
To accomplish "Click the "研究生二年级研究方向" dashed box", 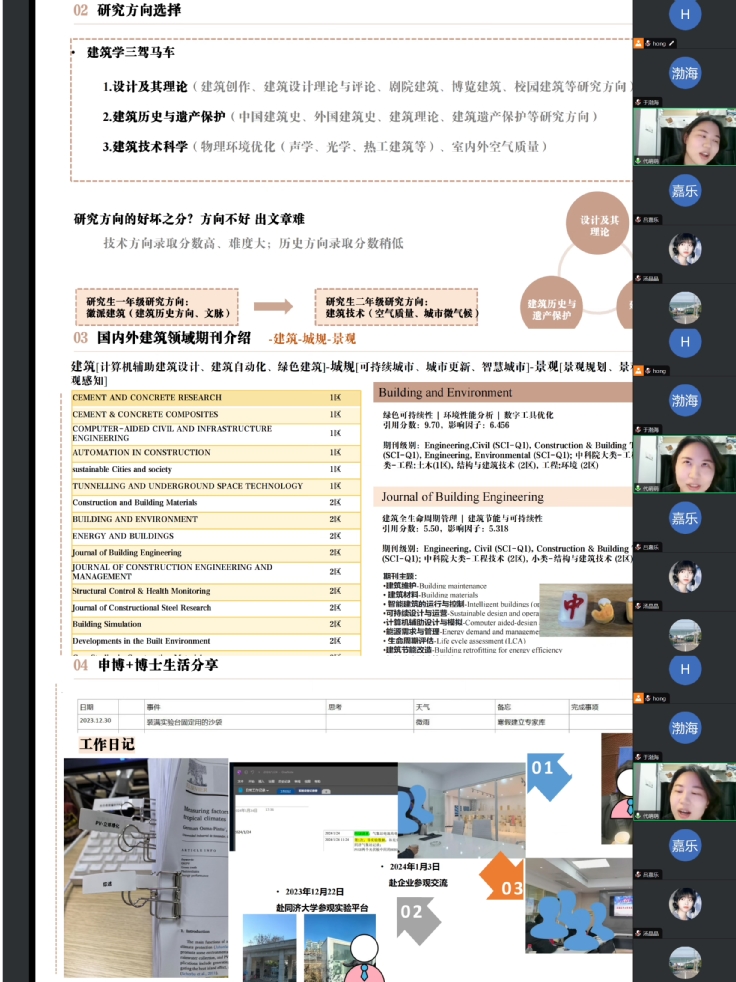I will pos(396,307).
